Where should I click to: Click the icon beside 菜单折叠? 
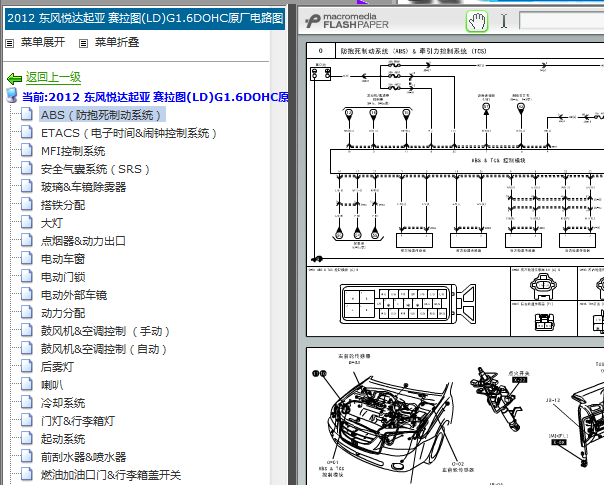click(x=83, y=43)
